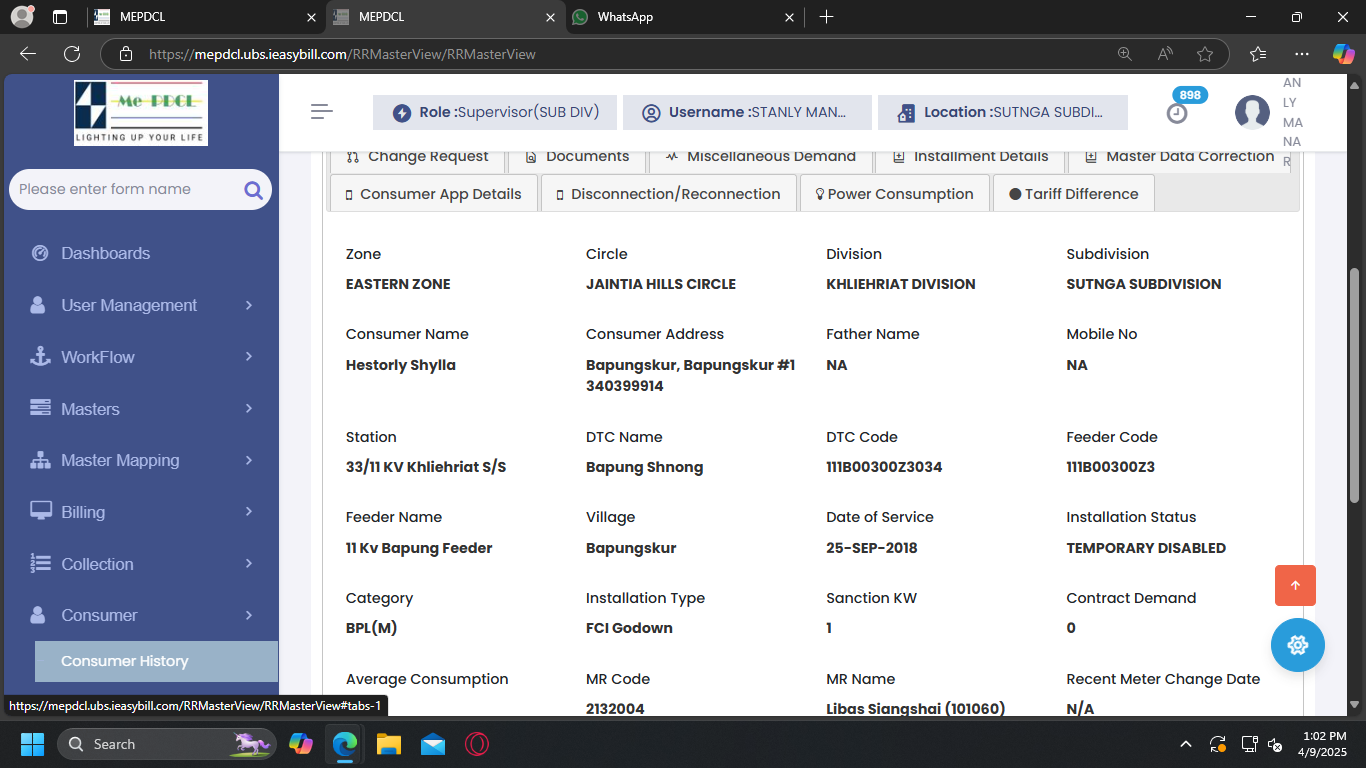Collapse the Consumer sidebar menu
This screenshot has width=1366, height=768.
pyautogui.click(x=141, y=615)
